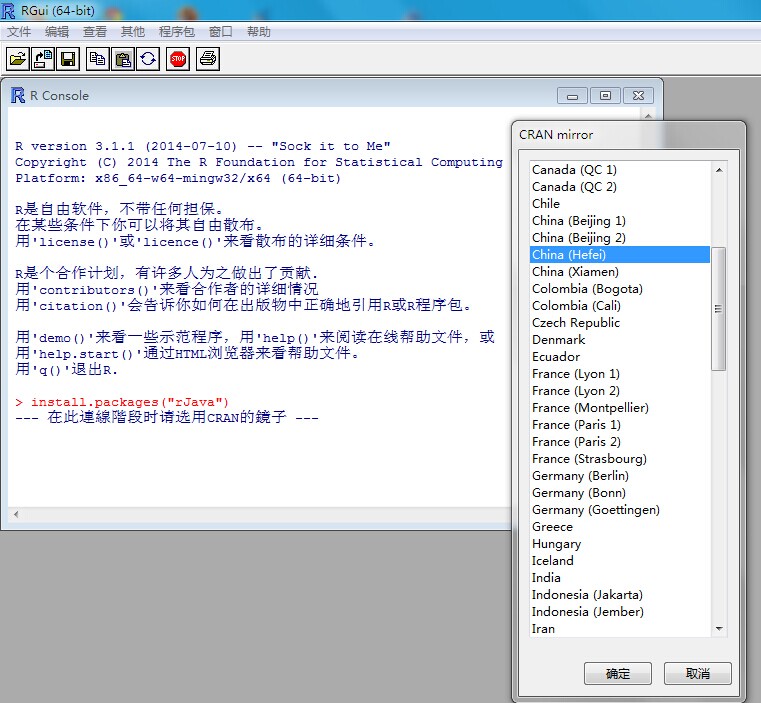Viewport: 761px width, 703px height.
Task: Select Ecuador mirror
Action: coord(620,357)
